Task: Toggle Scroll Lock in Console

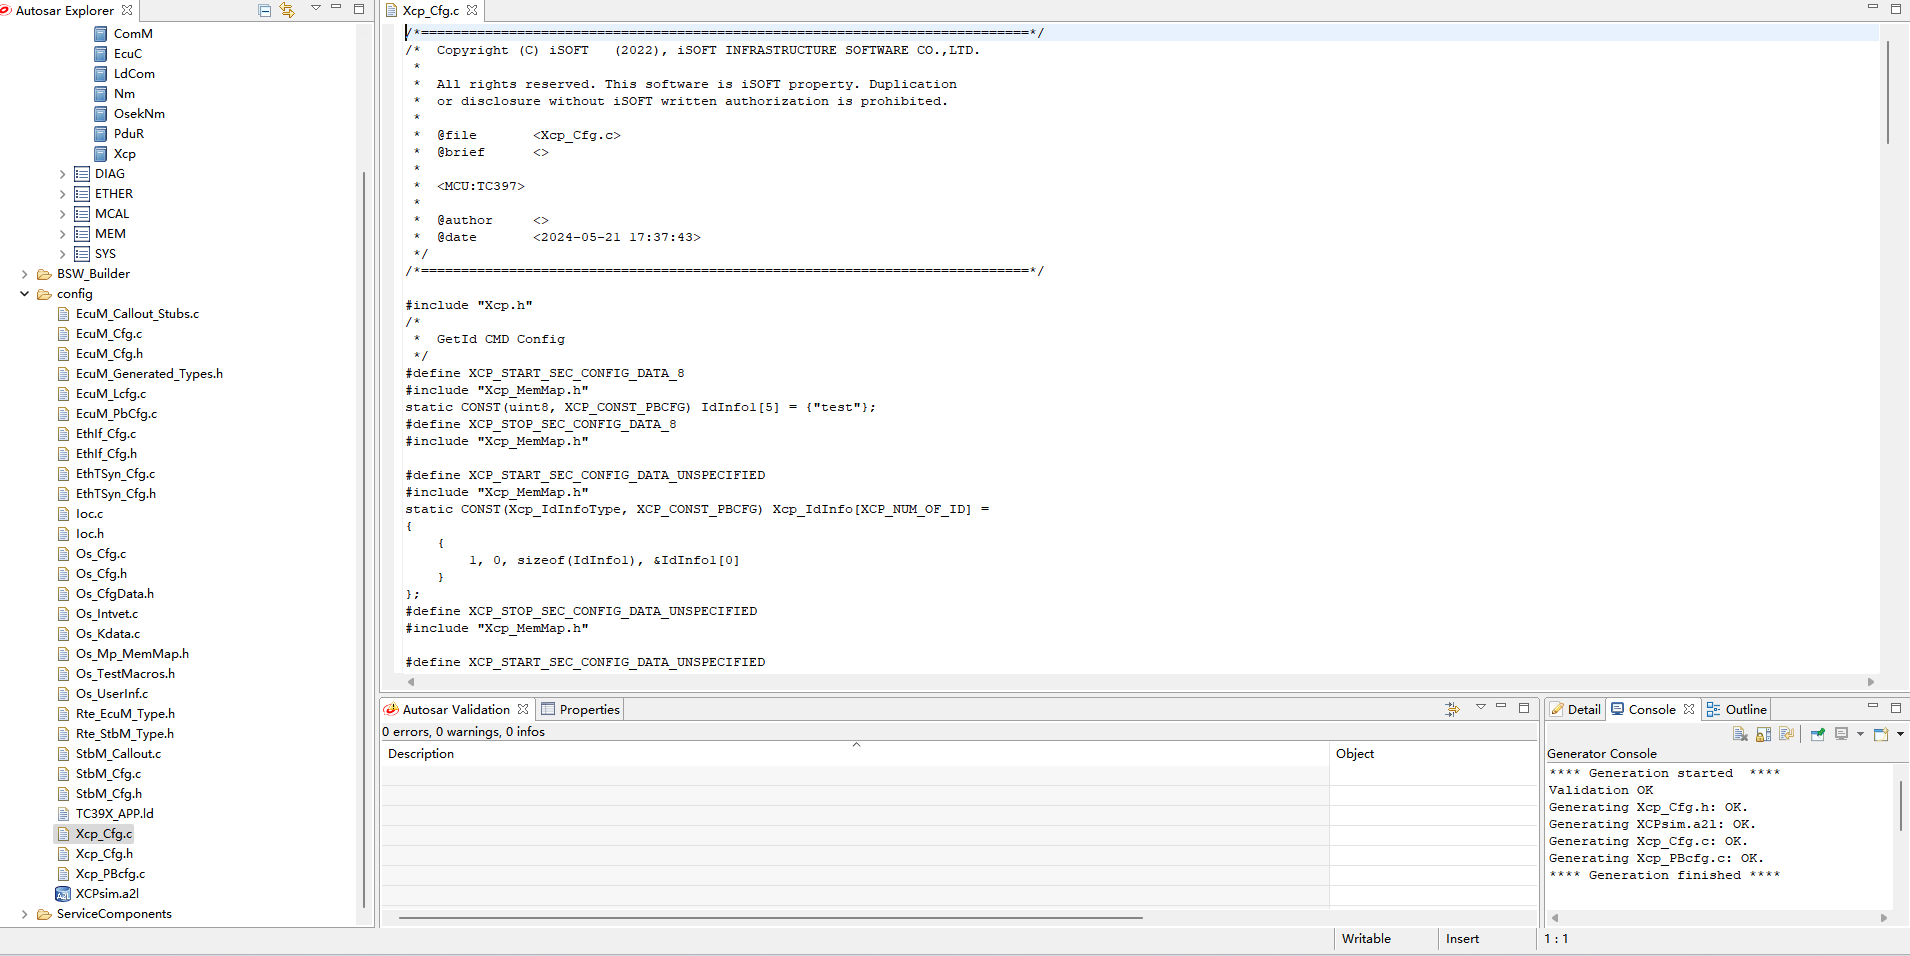Action: 1763,734
